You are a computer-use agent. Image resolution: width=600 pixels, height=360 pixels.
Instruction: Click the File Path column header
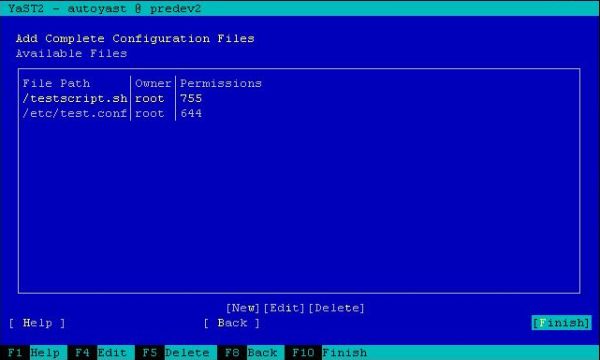coord(56,83)
